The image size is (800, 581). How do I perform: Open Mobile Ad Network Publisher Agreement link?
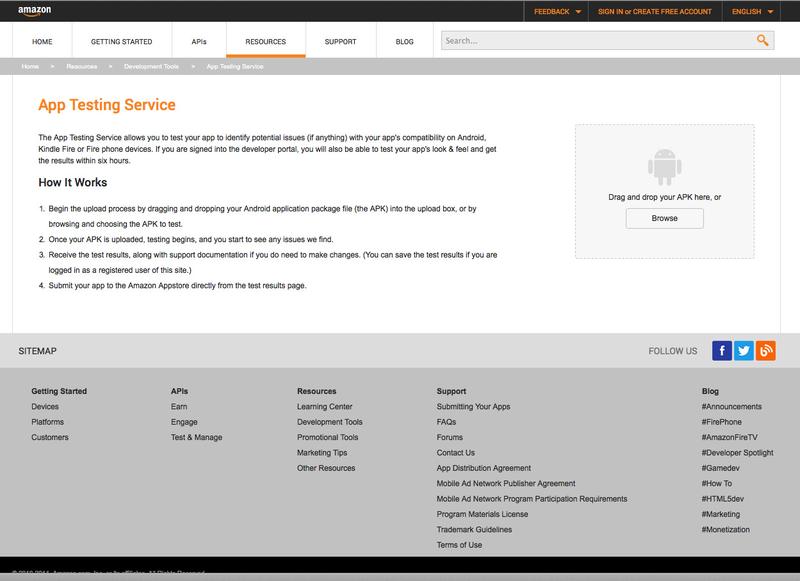(x=506, y=483)
